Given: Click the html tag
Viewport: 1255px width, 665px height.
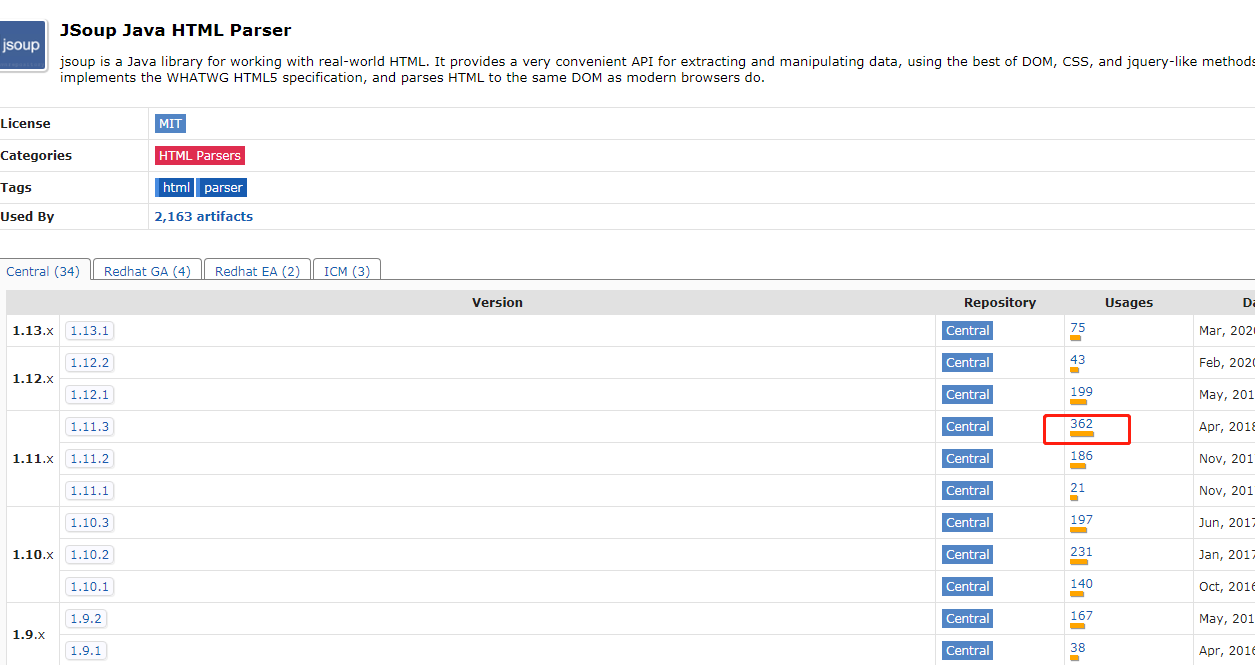Looking at the screenshot, I should 175,187.
